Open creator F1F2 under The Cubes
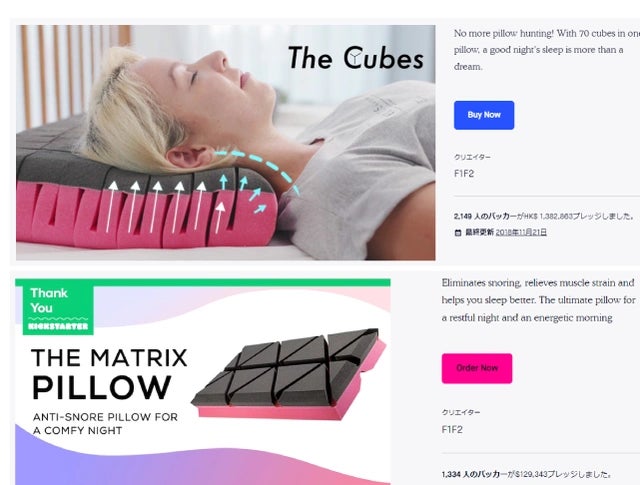Image resolution: width=640 pixels, height=485 pixels. [464, 174]
